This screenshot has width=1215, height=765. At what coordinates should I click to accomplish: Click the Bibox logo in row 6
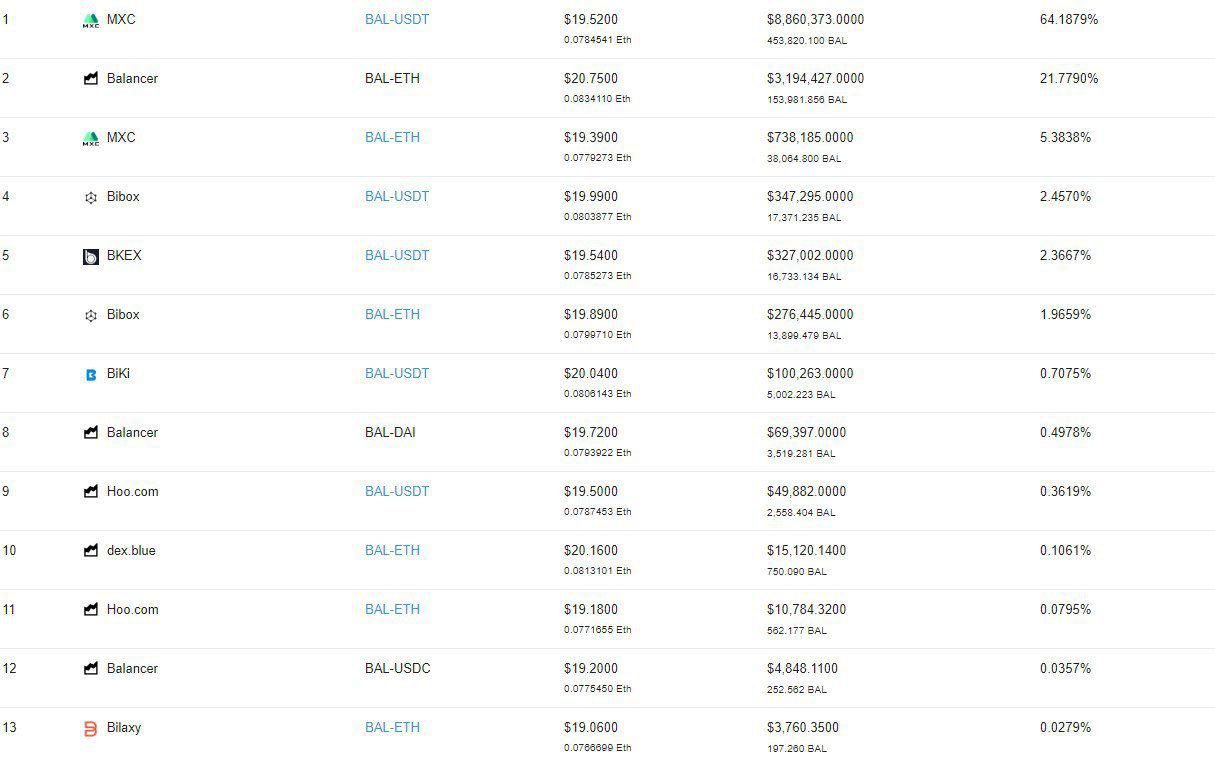91,316
